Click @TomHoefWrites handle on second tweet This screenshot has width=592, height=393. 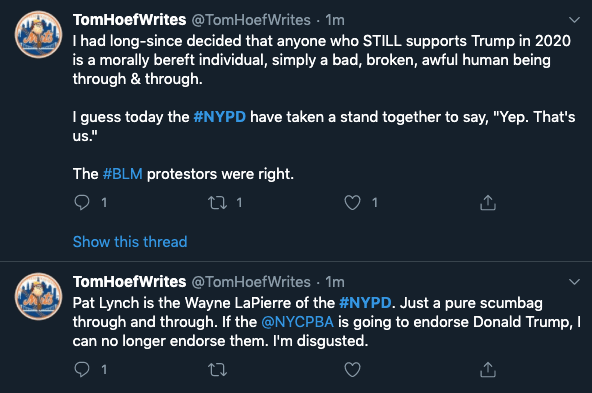pos(251,282)
